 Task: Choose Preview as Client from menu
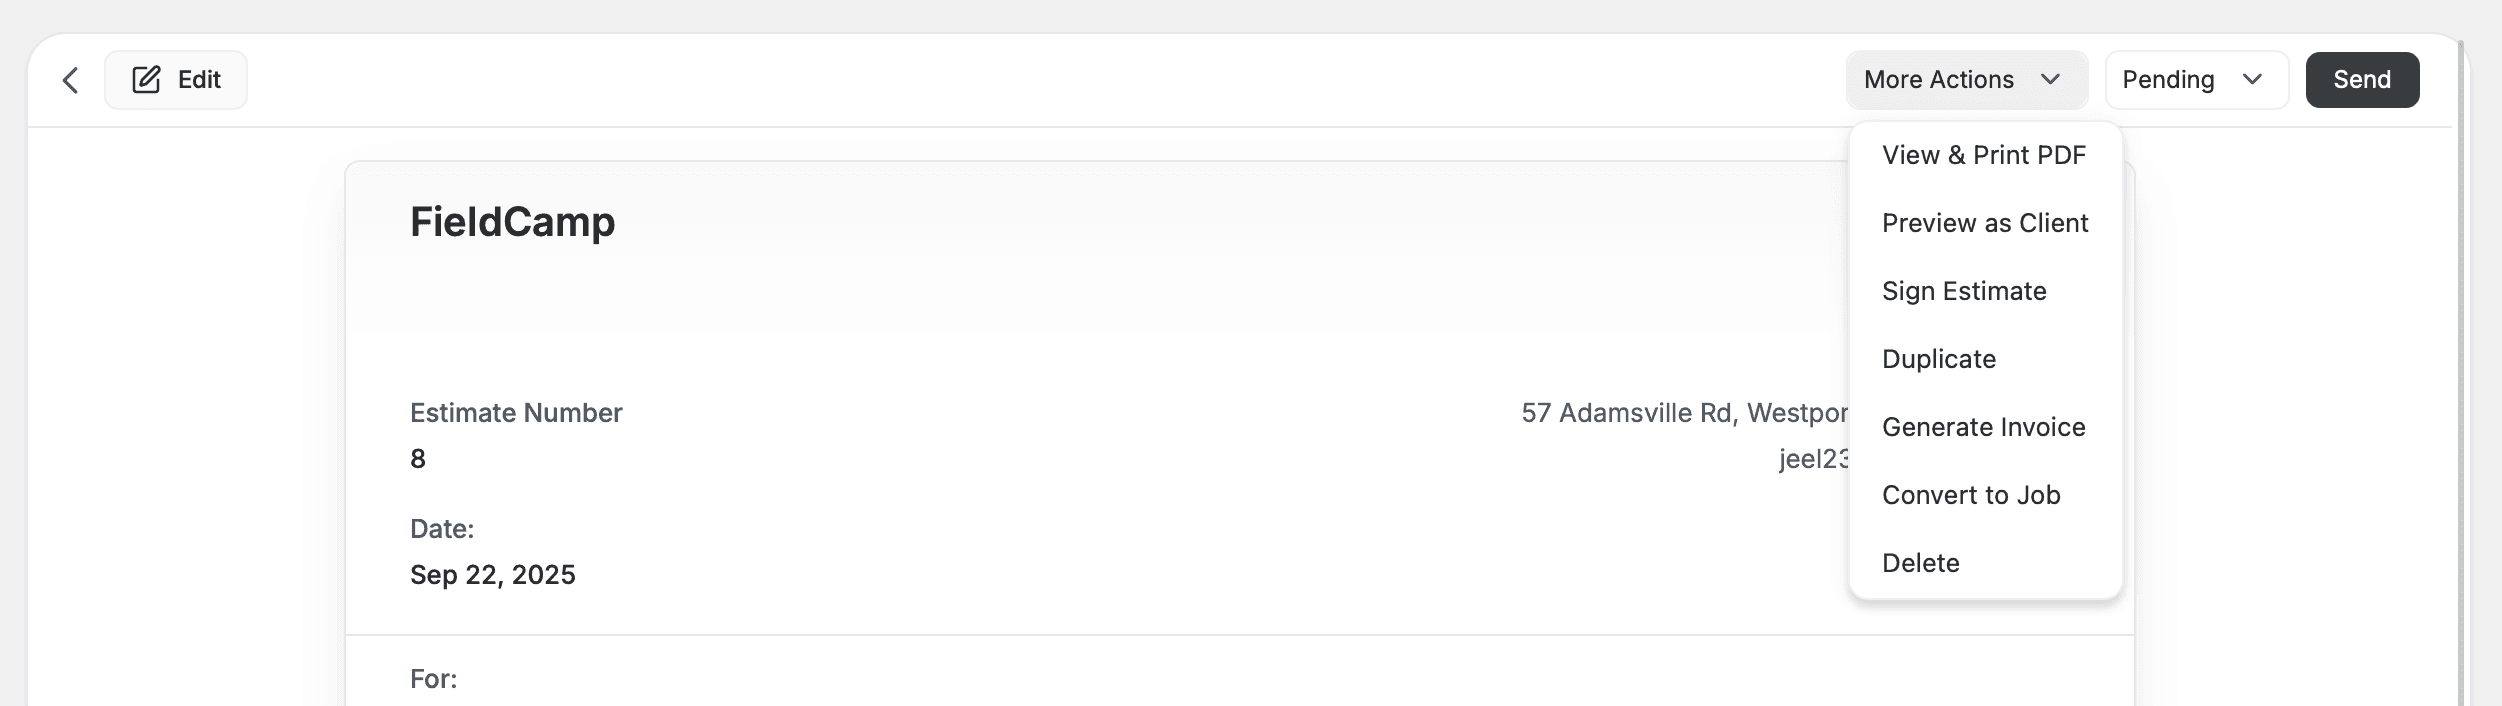(x=1984, y=223)
